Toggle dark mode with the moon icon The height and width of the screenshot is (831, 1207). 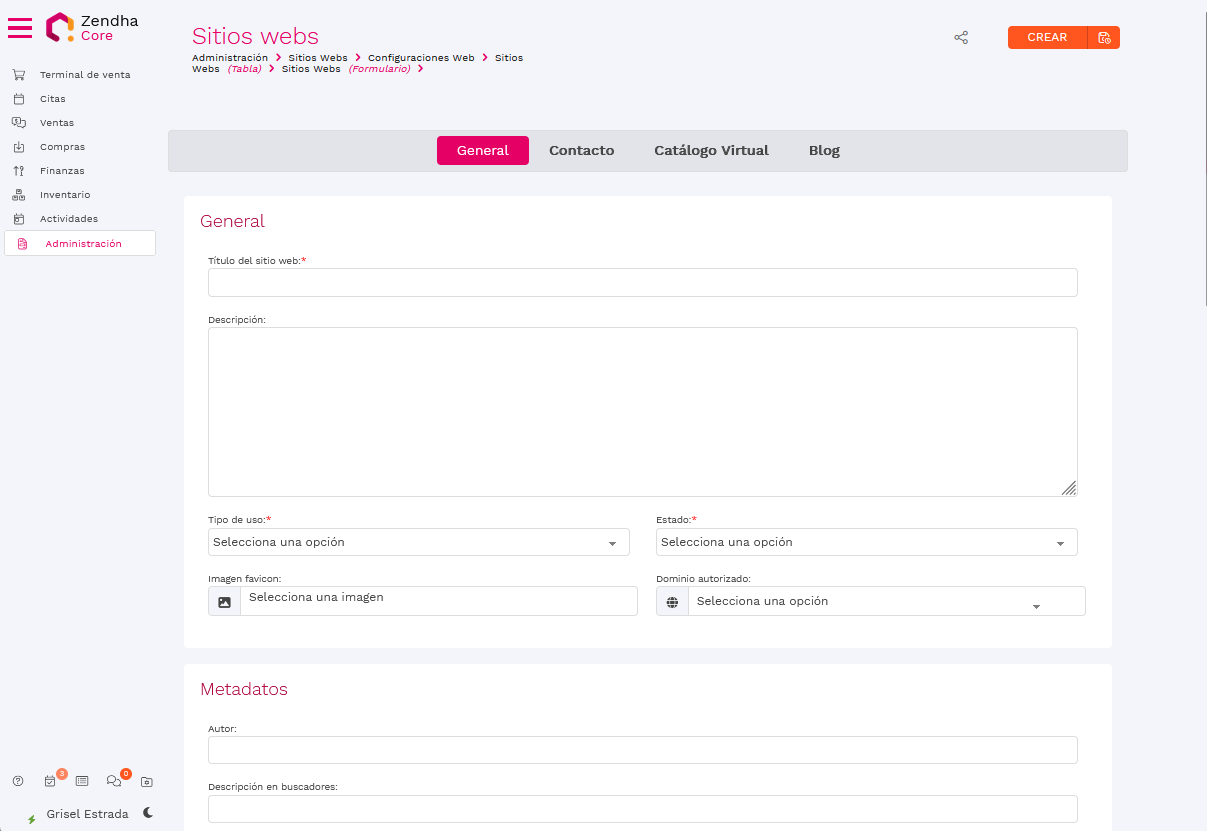click(x=148, y=813)
